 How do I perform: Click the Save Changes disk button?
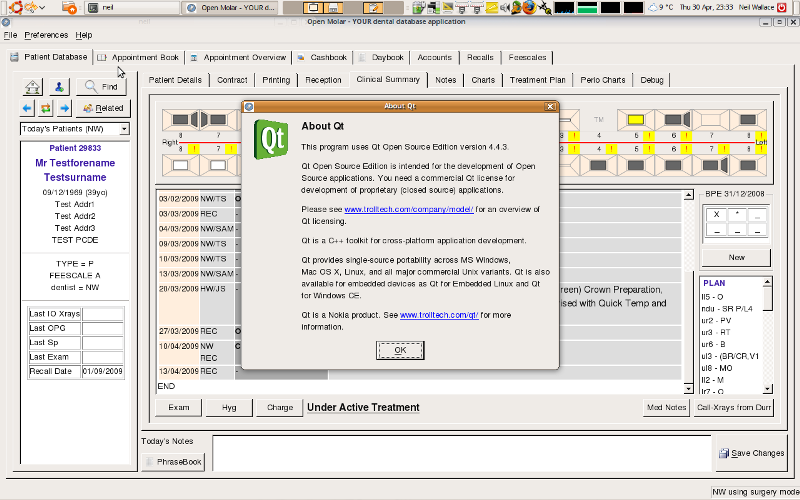751,453
